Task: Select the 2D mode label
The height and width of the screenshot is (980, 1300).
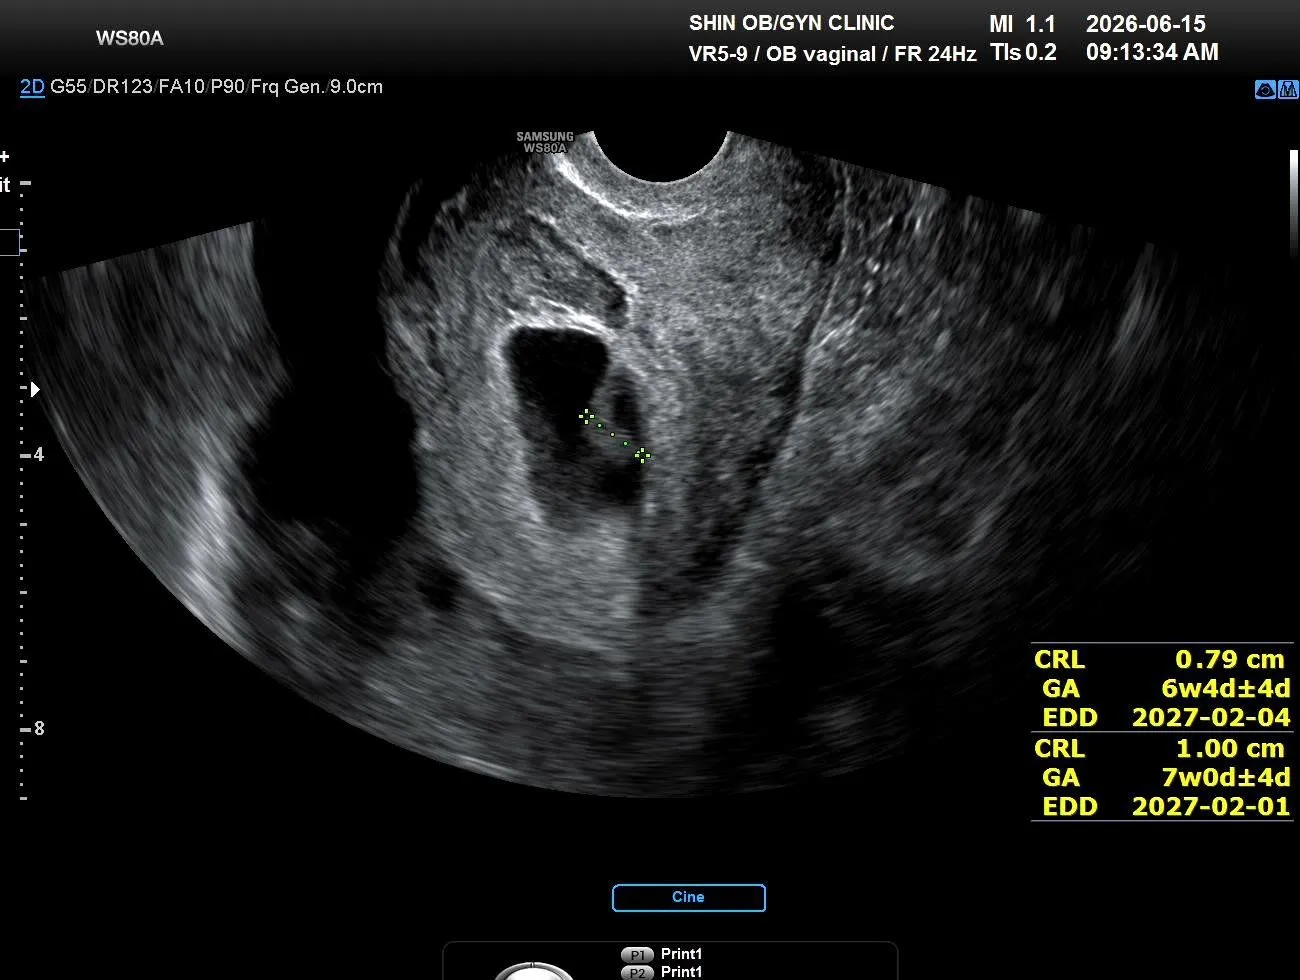Action: (32, 87)
